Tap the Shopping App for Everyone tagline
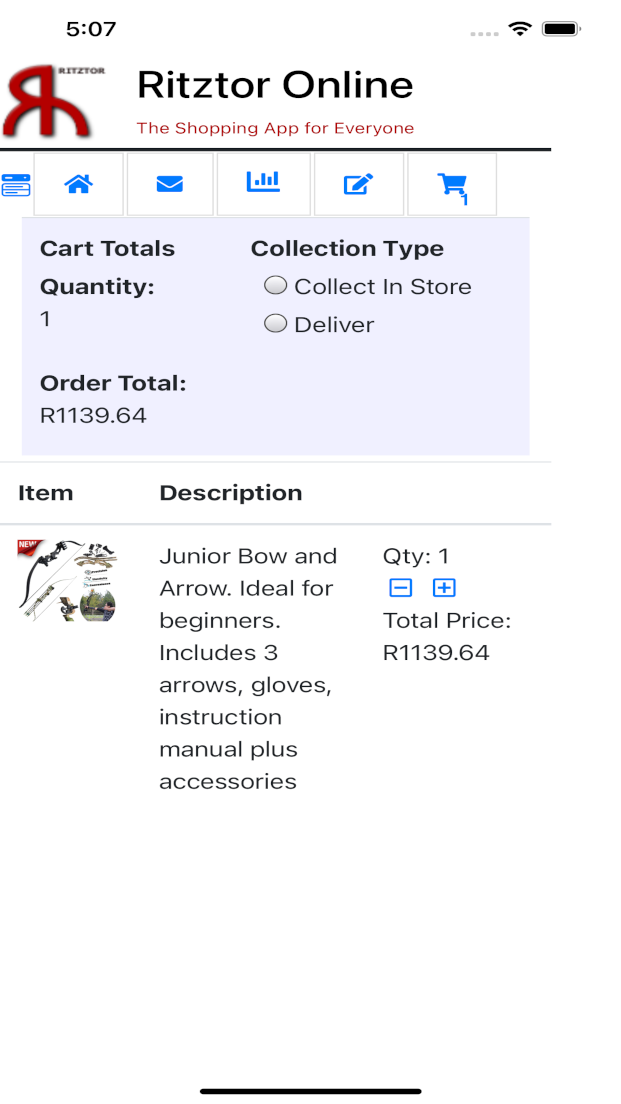 point(275,128)
